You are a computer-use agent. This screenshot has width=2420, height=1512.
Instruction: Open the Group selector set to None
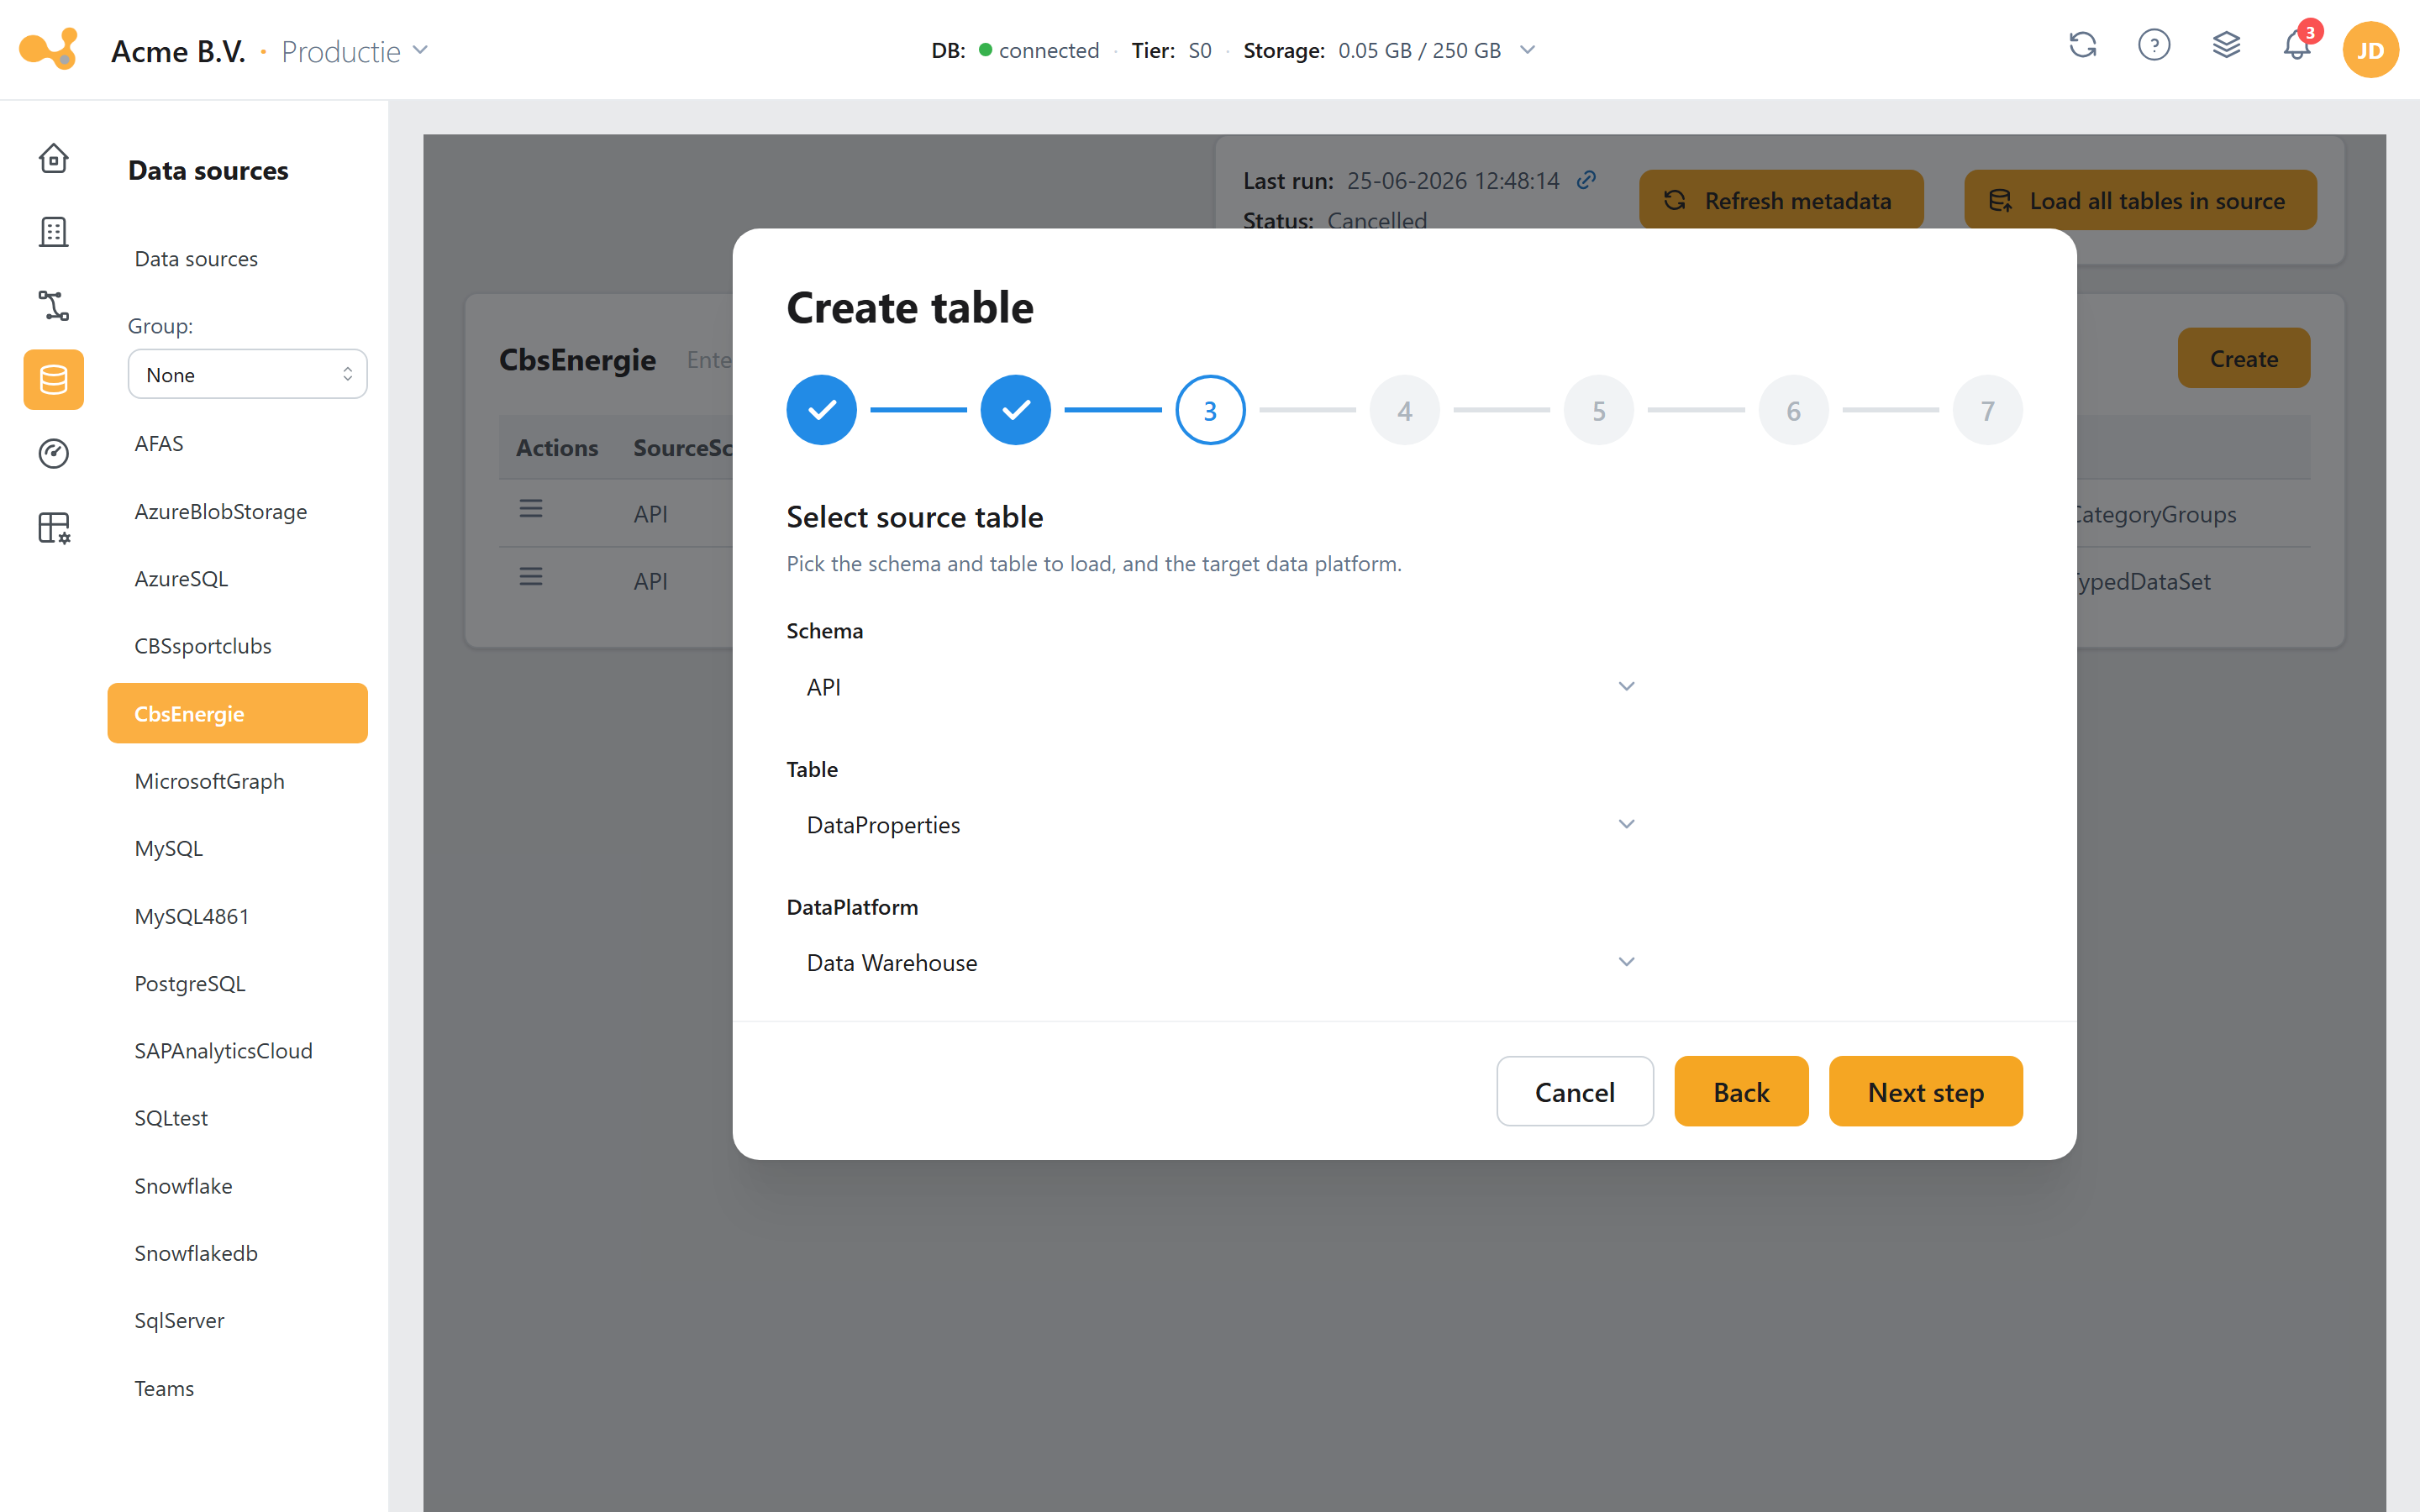pos(248,374)
